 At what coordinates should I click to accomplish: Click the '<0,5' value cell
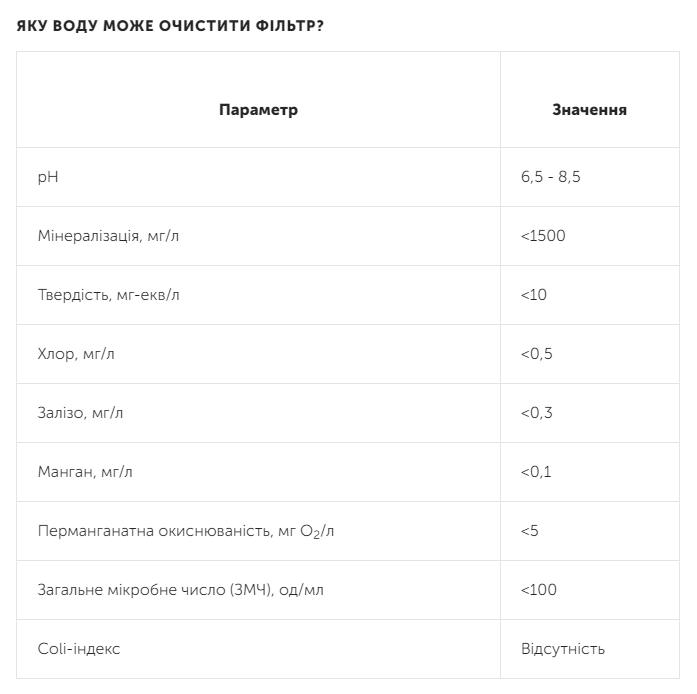tap(537, 354)
